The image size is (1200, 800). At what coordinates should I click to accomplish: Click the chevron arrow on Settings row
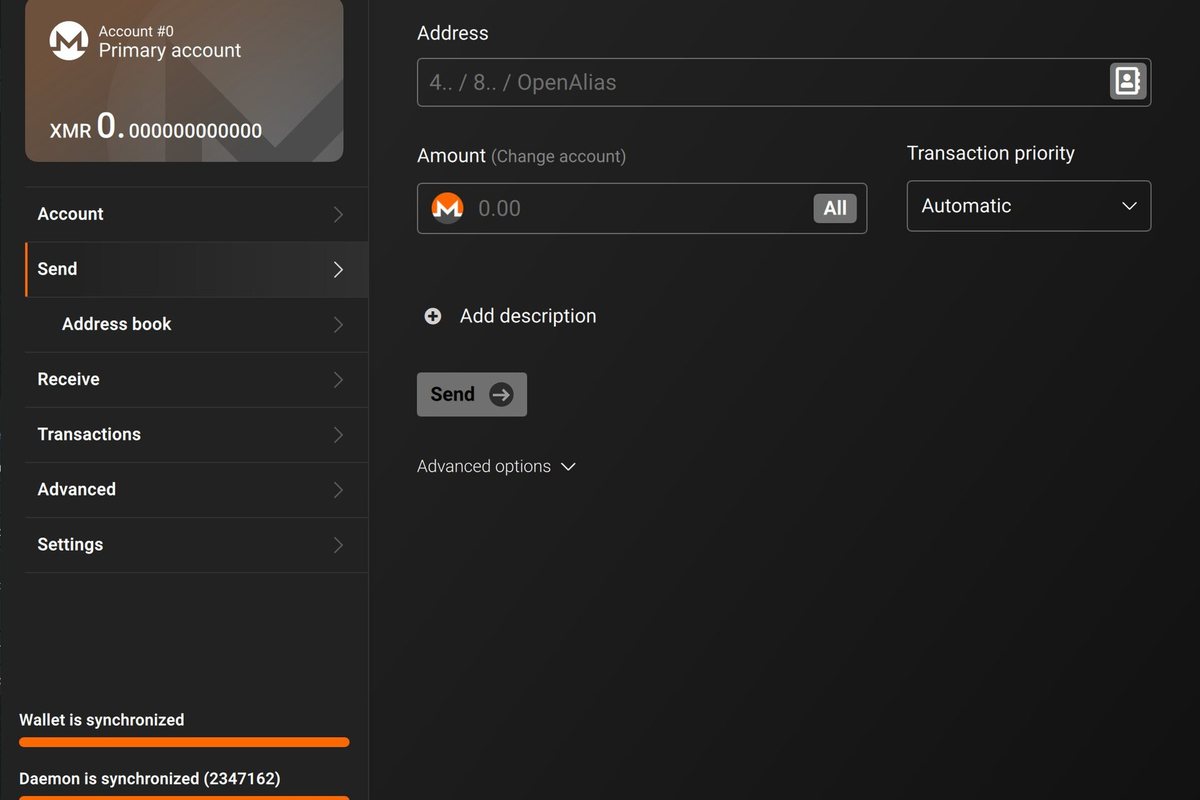(x=338, y=544)
